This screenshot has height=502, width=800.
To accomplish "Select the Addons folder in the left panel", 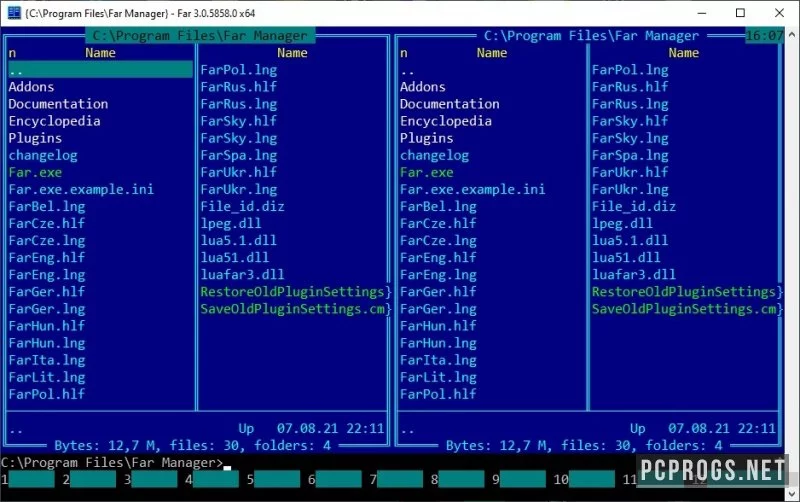I will tap(31, 87).
